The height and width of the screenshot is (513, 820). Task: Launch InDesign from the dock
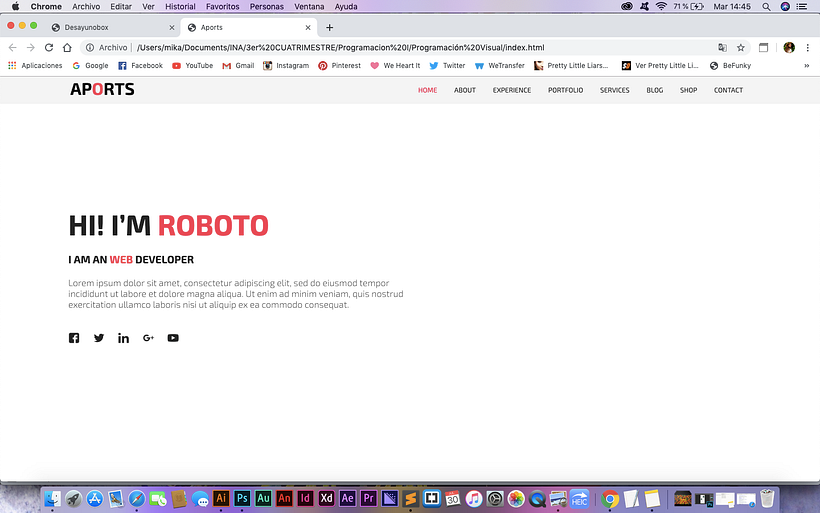pos(305,498)
